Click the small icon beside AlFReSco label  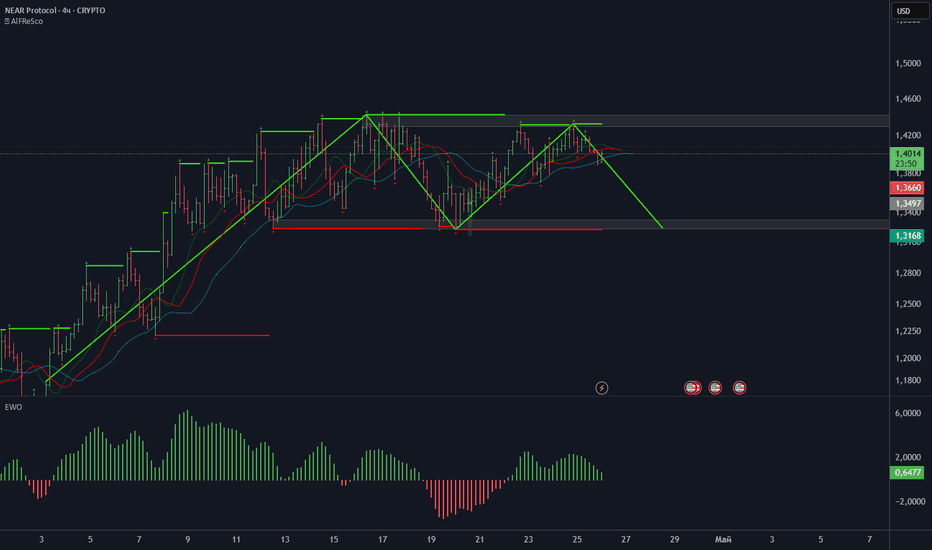[x=7, y=21]
